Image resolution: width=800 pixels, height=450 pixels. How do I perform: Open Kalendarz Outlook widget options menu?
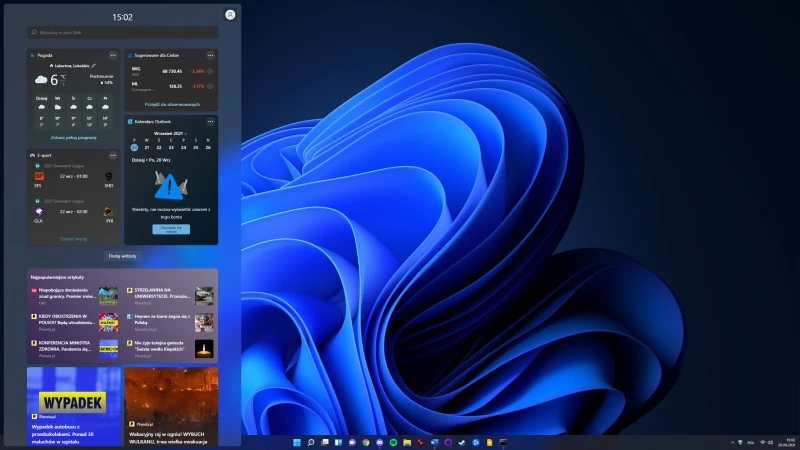click(210, 121)
